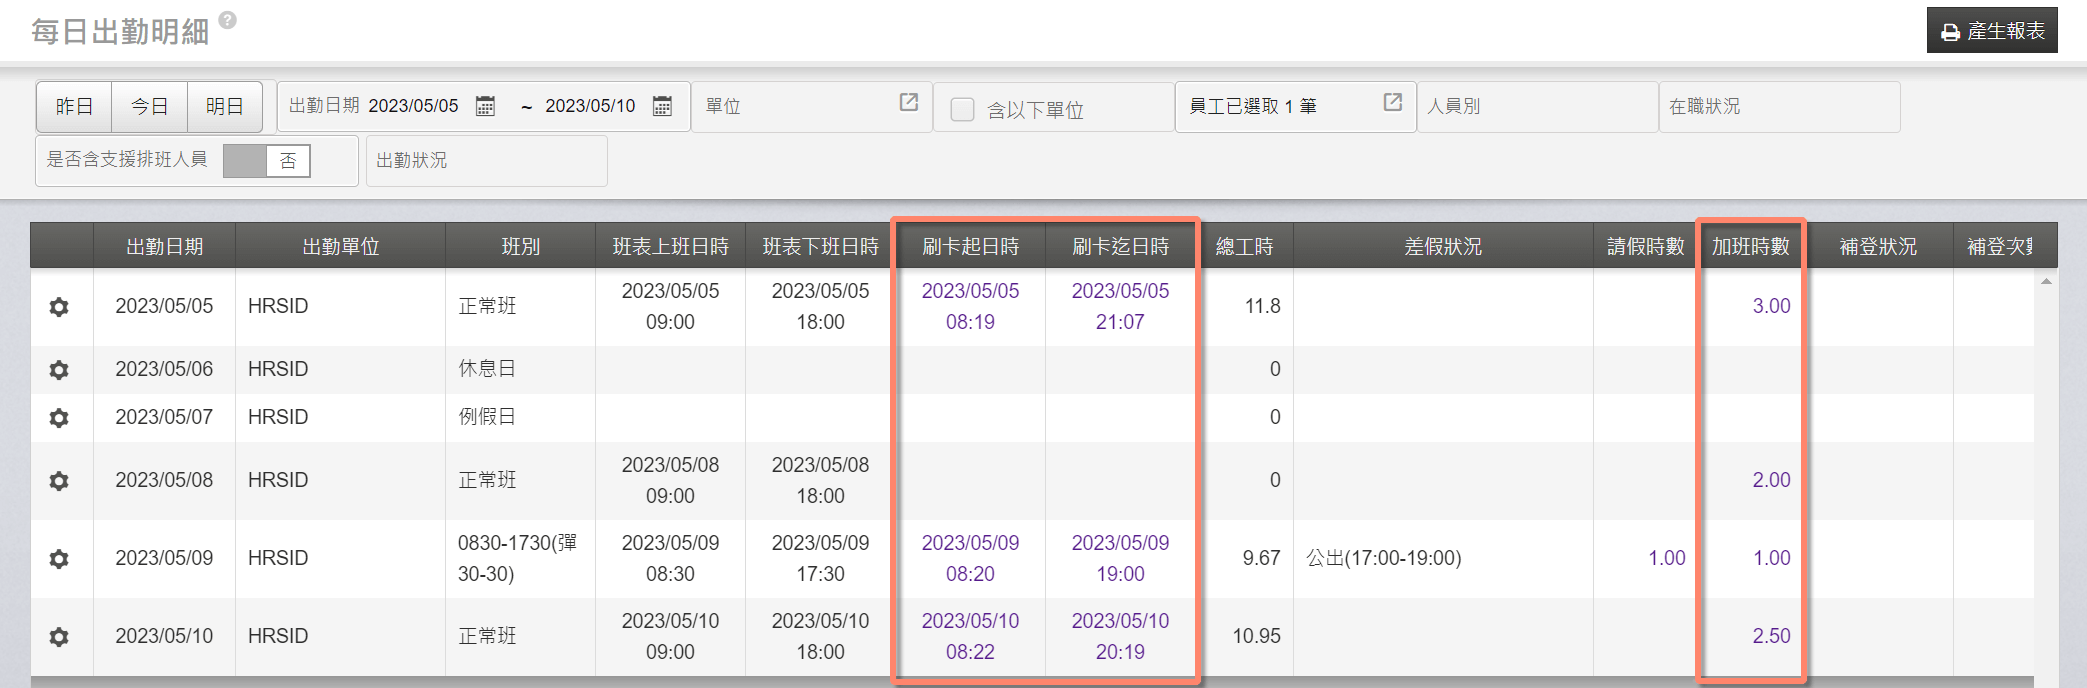The image size is (2087, 688).
Task: Open settings gear for 2023/05/08 row
Action: pos(59,481)
